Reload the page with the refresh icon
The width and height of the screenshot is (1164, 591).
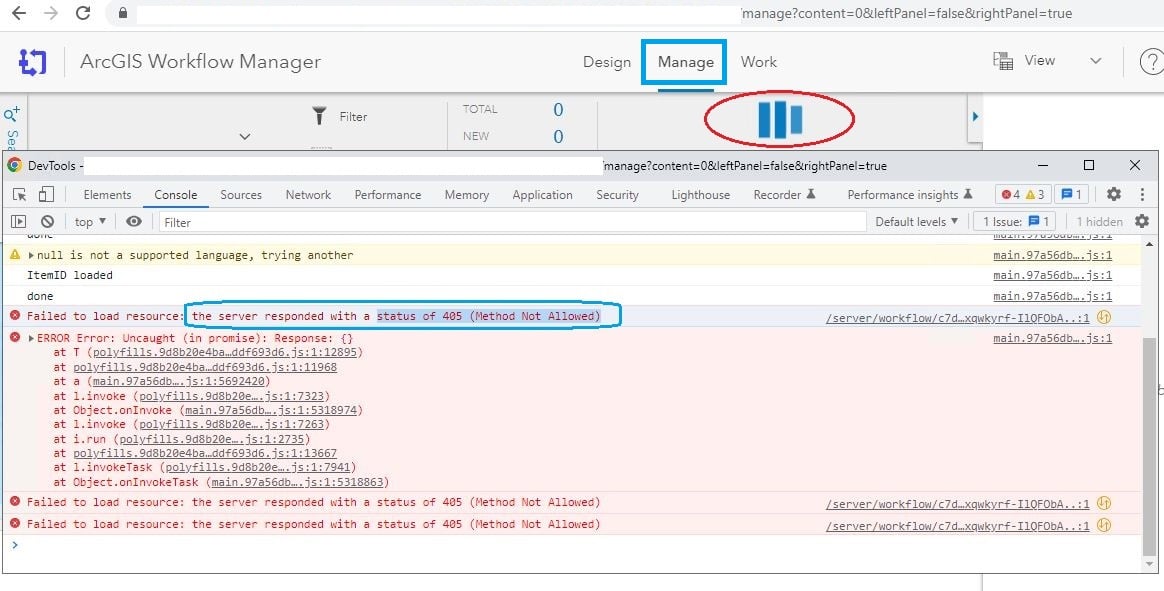(83, 13)
